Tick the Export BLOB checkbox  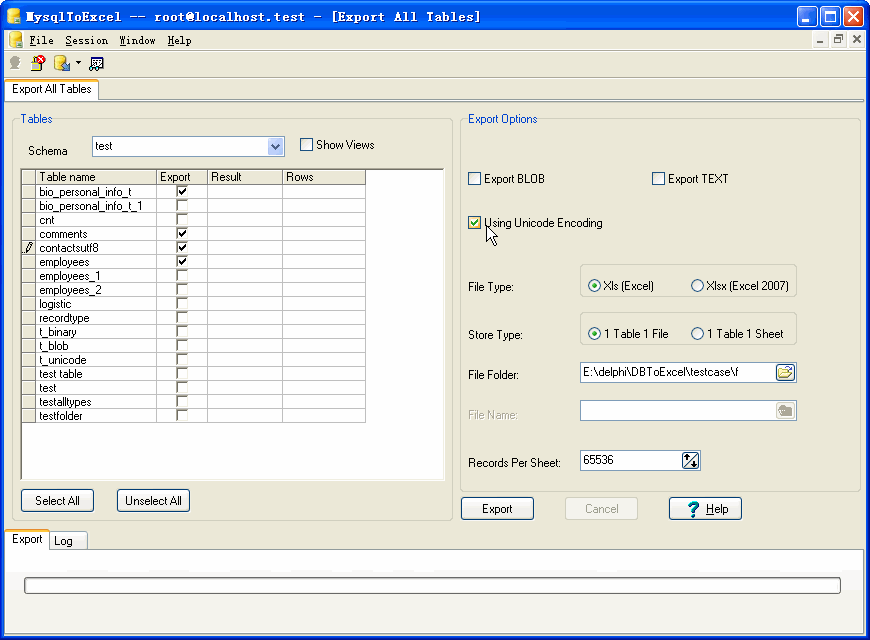point(474,179)
